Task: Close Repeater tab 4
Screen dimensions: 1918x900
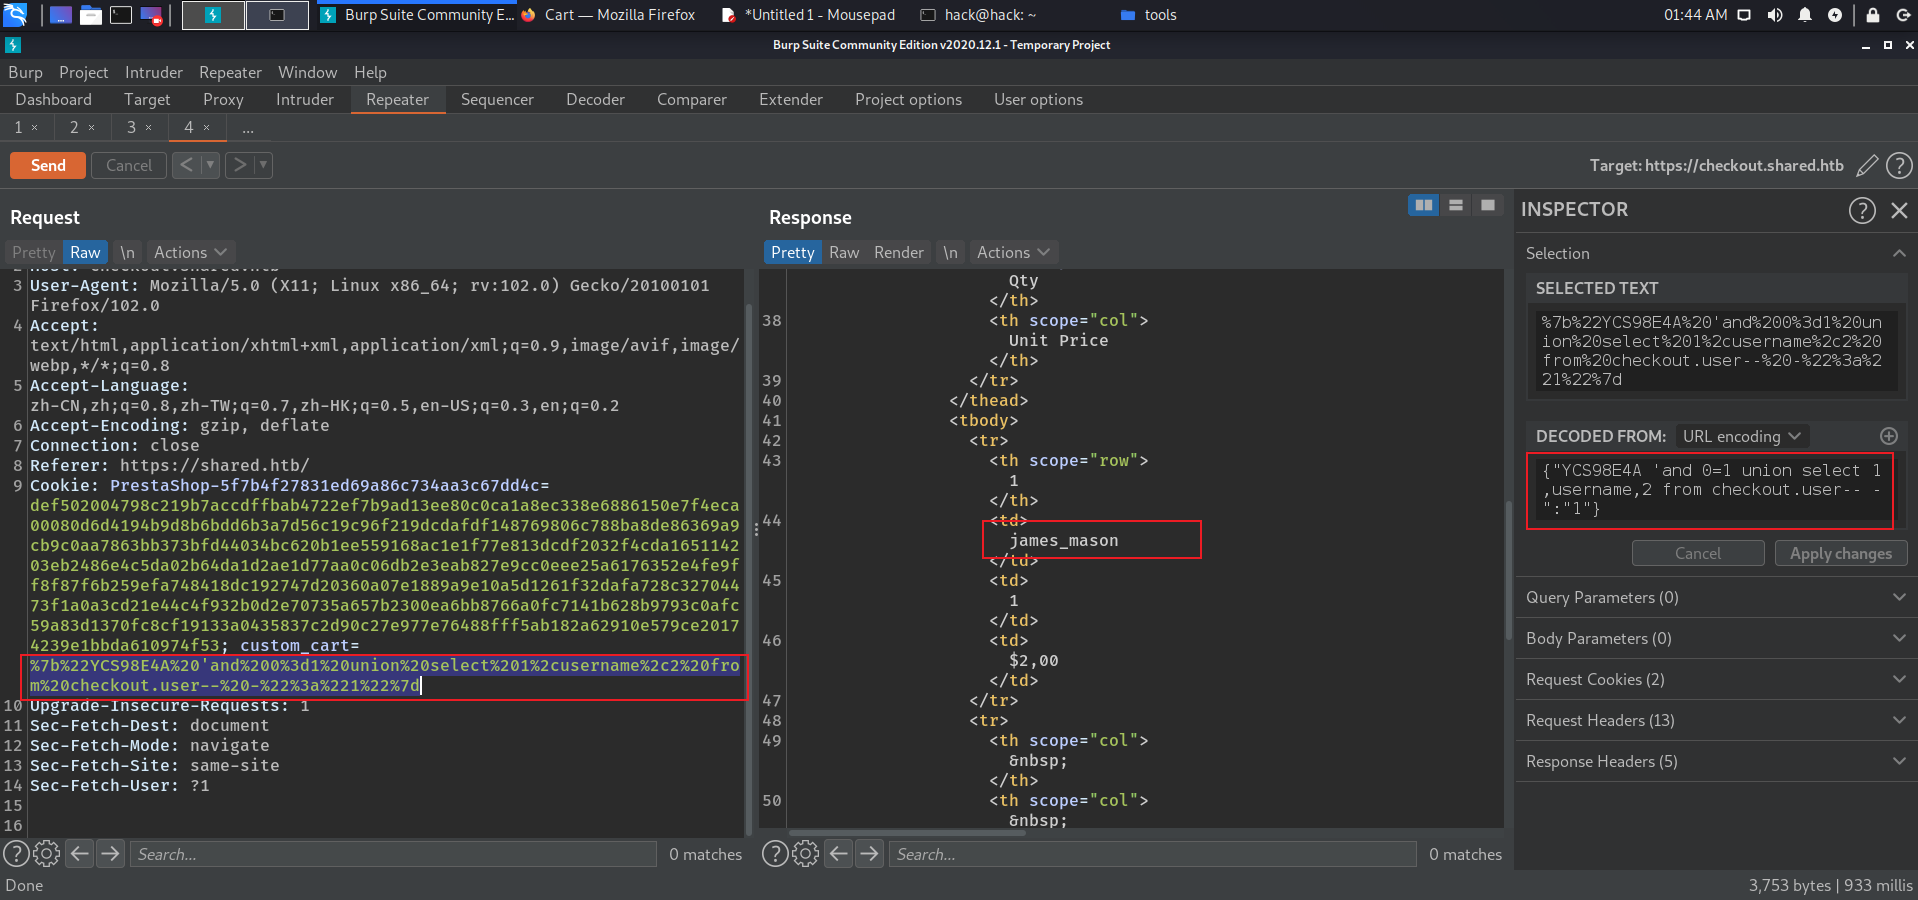Action: 206,128
